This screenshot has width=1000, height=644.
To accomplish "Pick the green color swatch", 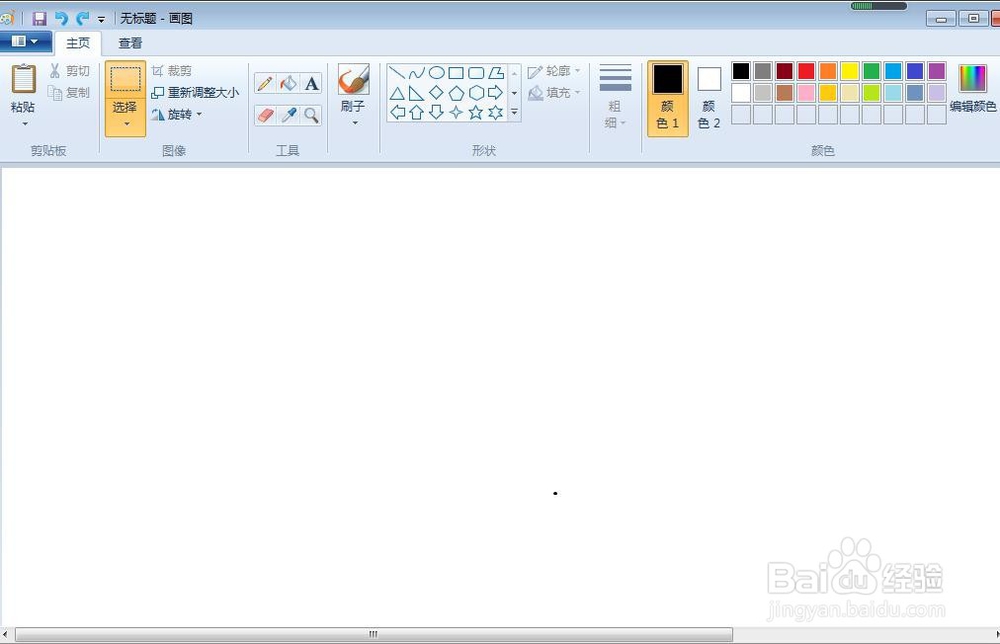I will 871,71.
